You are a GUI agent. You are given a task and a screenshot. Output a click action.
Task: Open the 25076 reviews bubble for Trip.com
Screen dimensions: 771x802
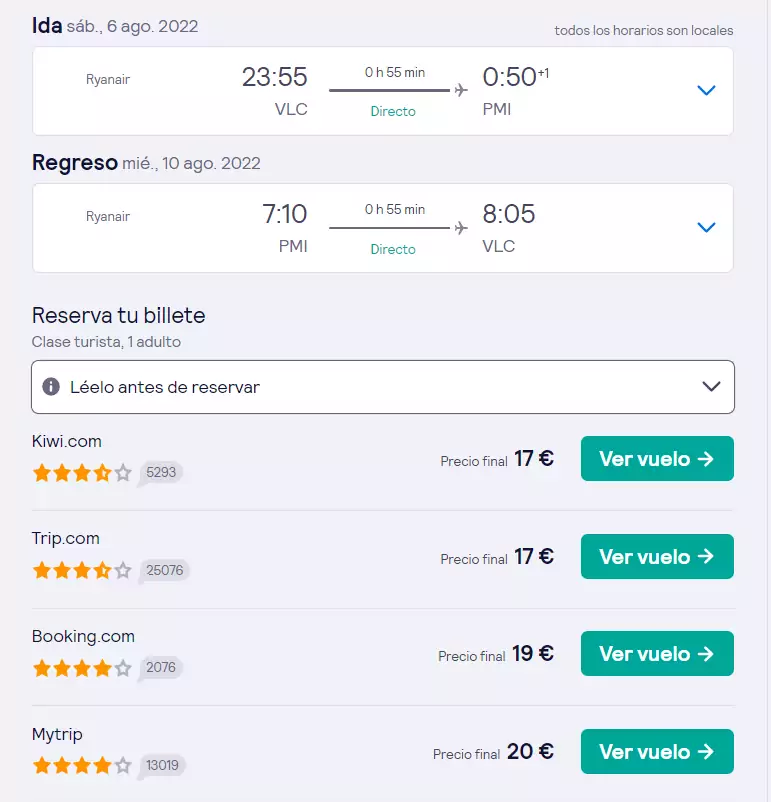pyautogui.click(x=164, y=570)
